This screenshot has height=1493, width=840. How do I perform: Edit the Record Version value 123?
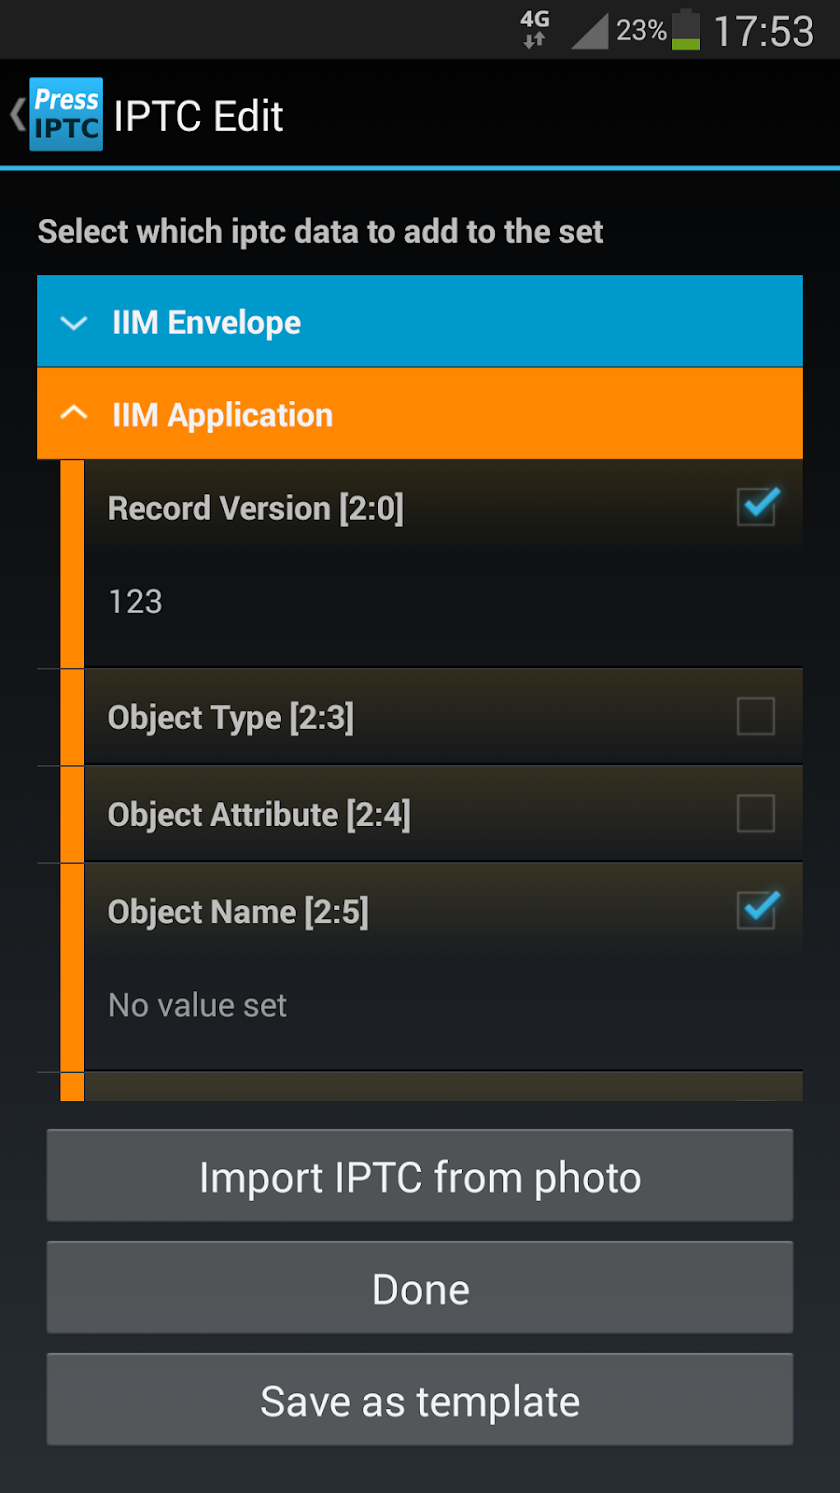135,601
